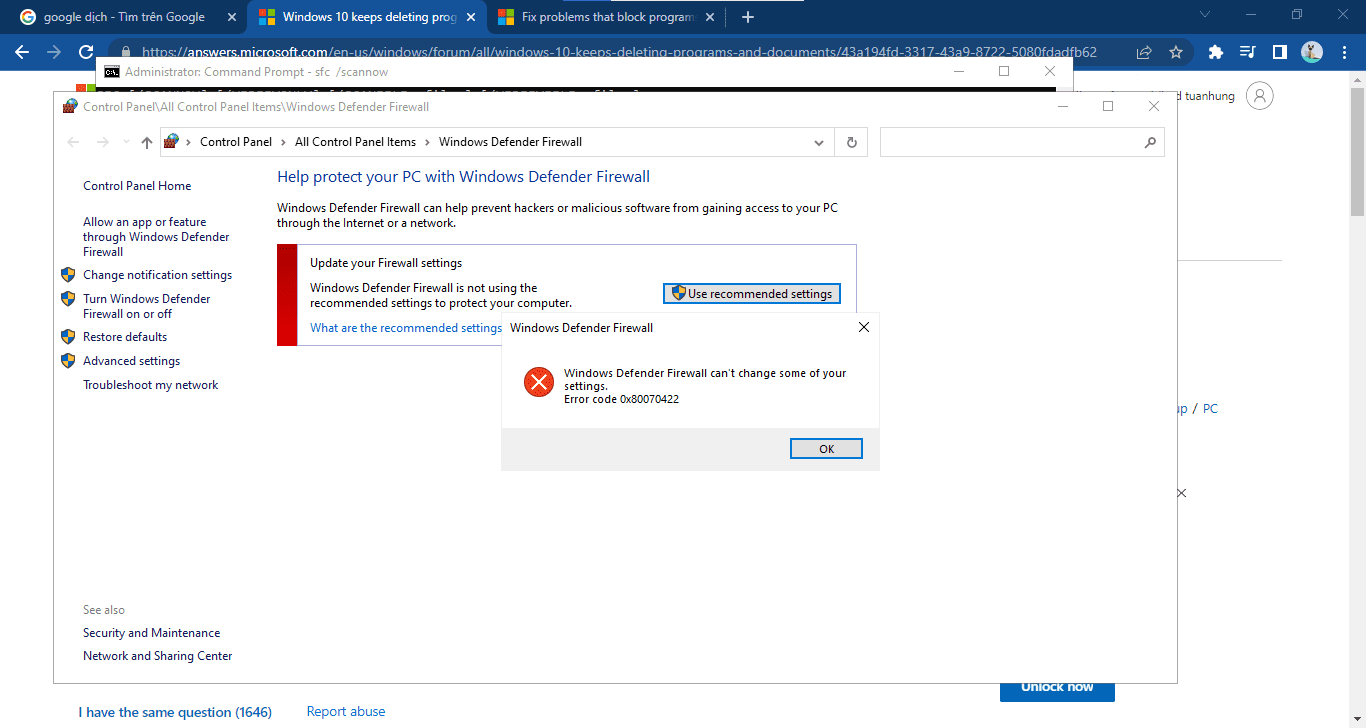Click Chrome back button
The image size is (1366, 728).
[22, 52]
